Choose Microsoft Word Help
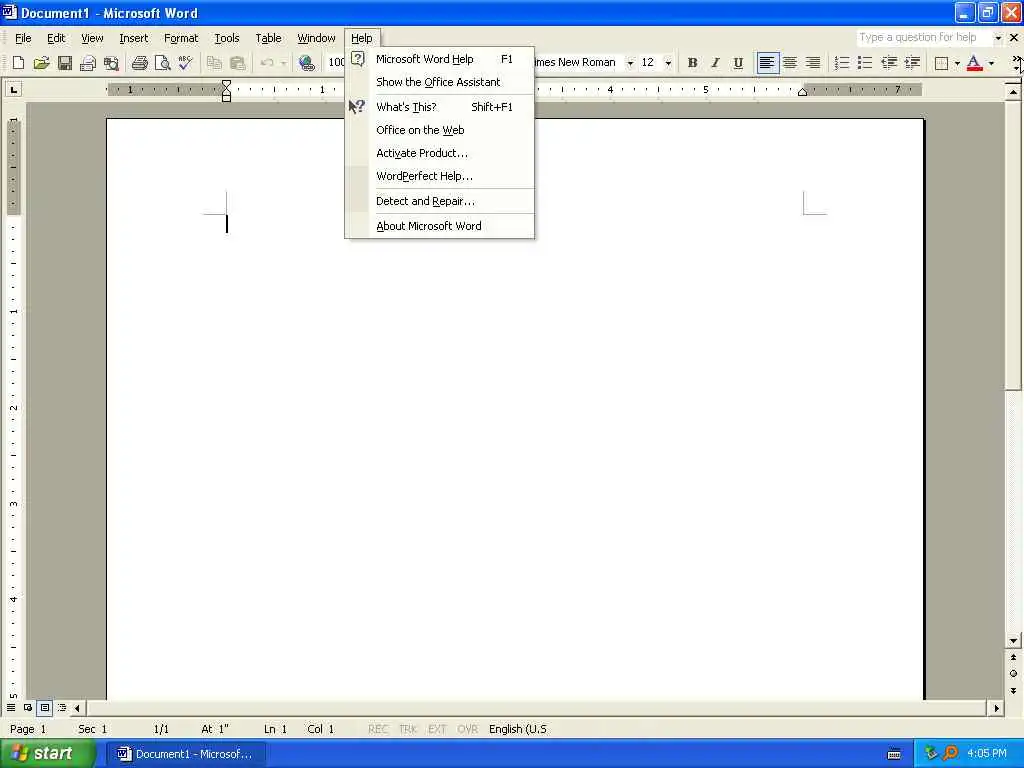Viewport: 1024px width, 768px height. coord(440,59)
